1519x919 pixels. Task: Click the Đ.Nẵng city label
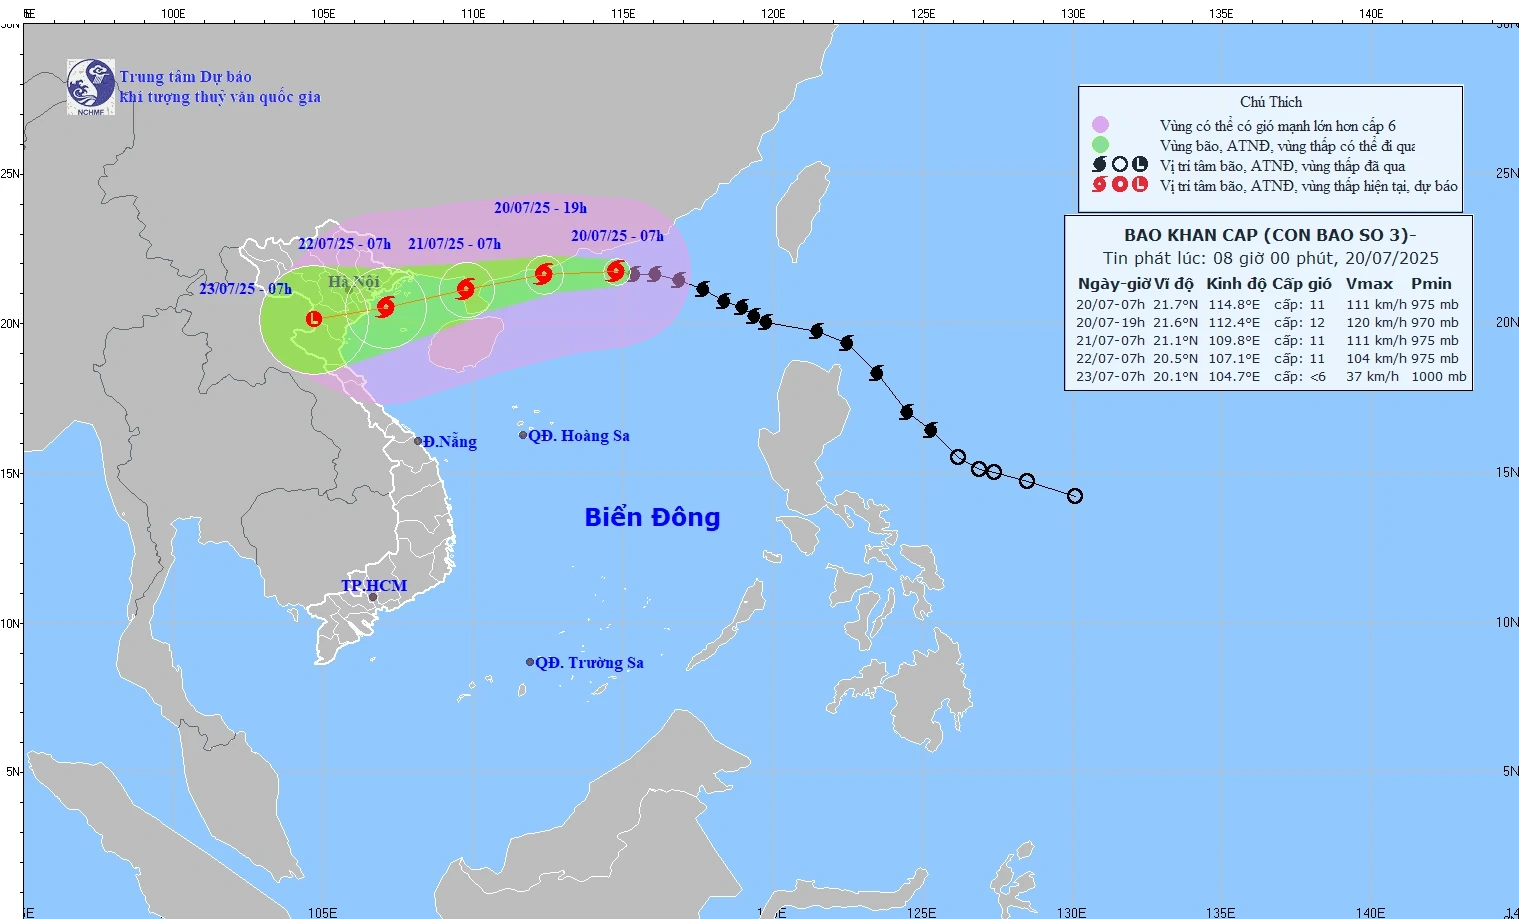(449, 442)
